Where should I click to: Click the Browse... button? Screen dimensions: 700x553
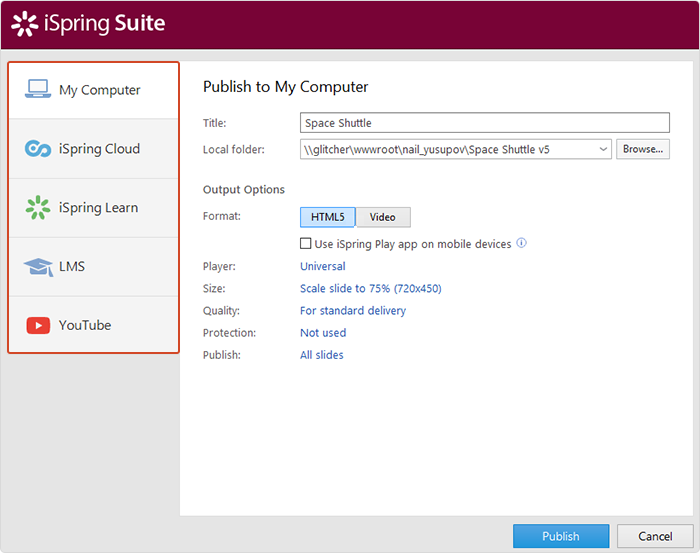click(x=643, y=149)
